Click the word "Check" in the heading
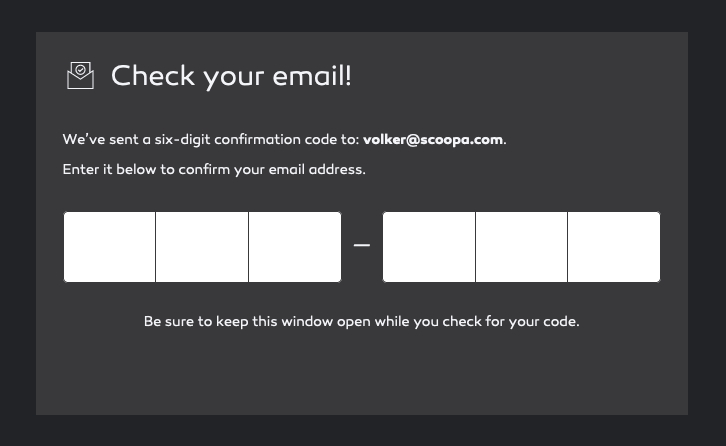Image resolution: width=726 pixels, height=446 pixels. coord(152,76)
